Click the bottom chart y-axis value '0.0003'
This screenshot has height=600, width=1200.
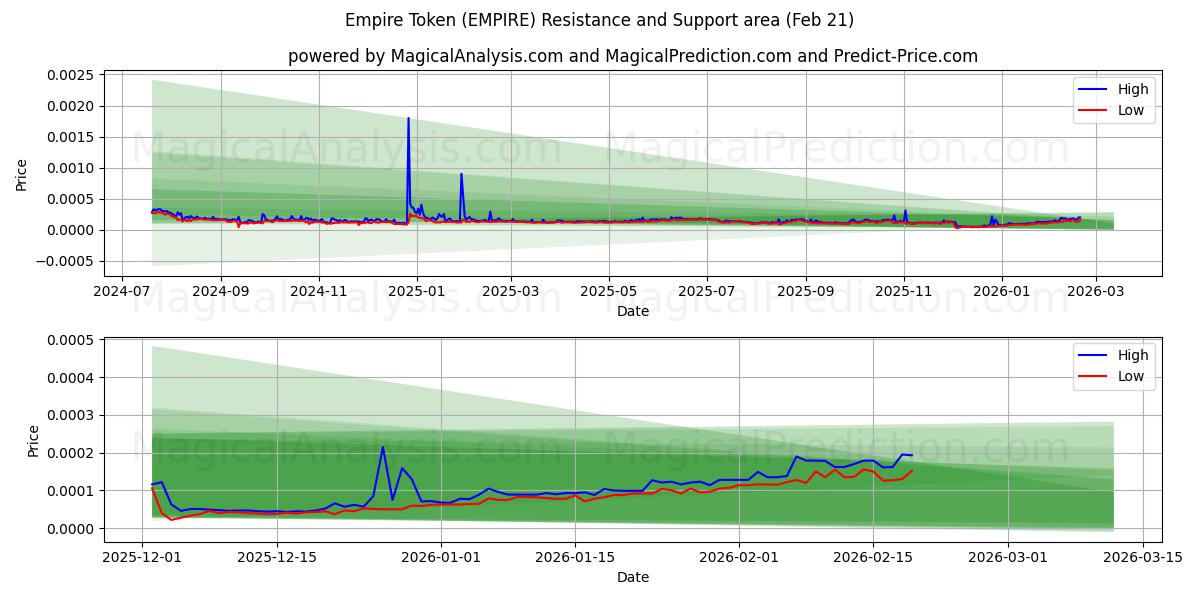[x=70, y=416]
